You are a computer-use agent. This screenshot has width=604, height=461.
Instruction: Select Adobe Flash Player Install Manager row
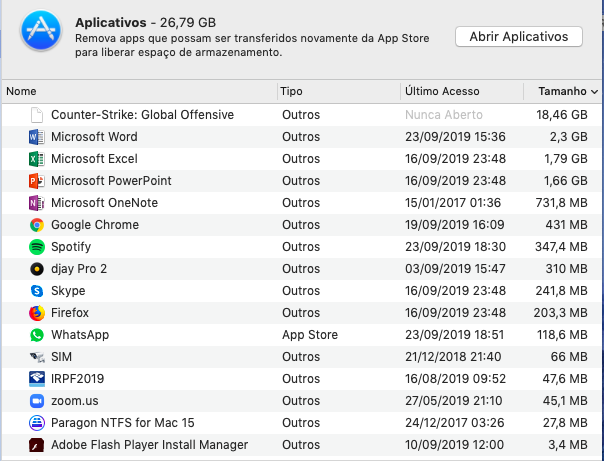click(149, 445)
